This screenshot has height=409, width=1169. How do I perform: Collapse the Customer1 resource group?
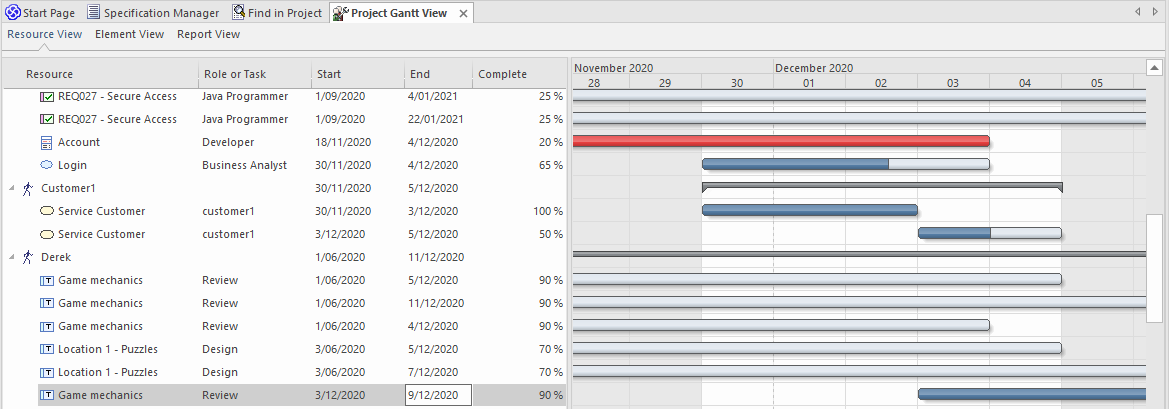click(x=11, y=188)
